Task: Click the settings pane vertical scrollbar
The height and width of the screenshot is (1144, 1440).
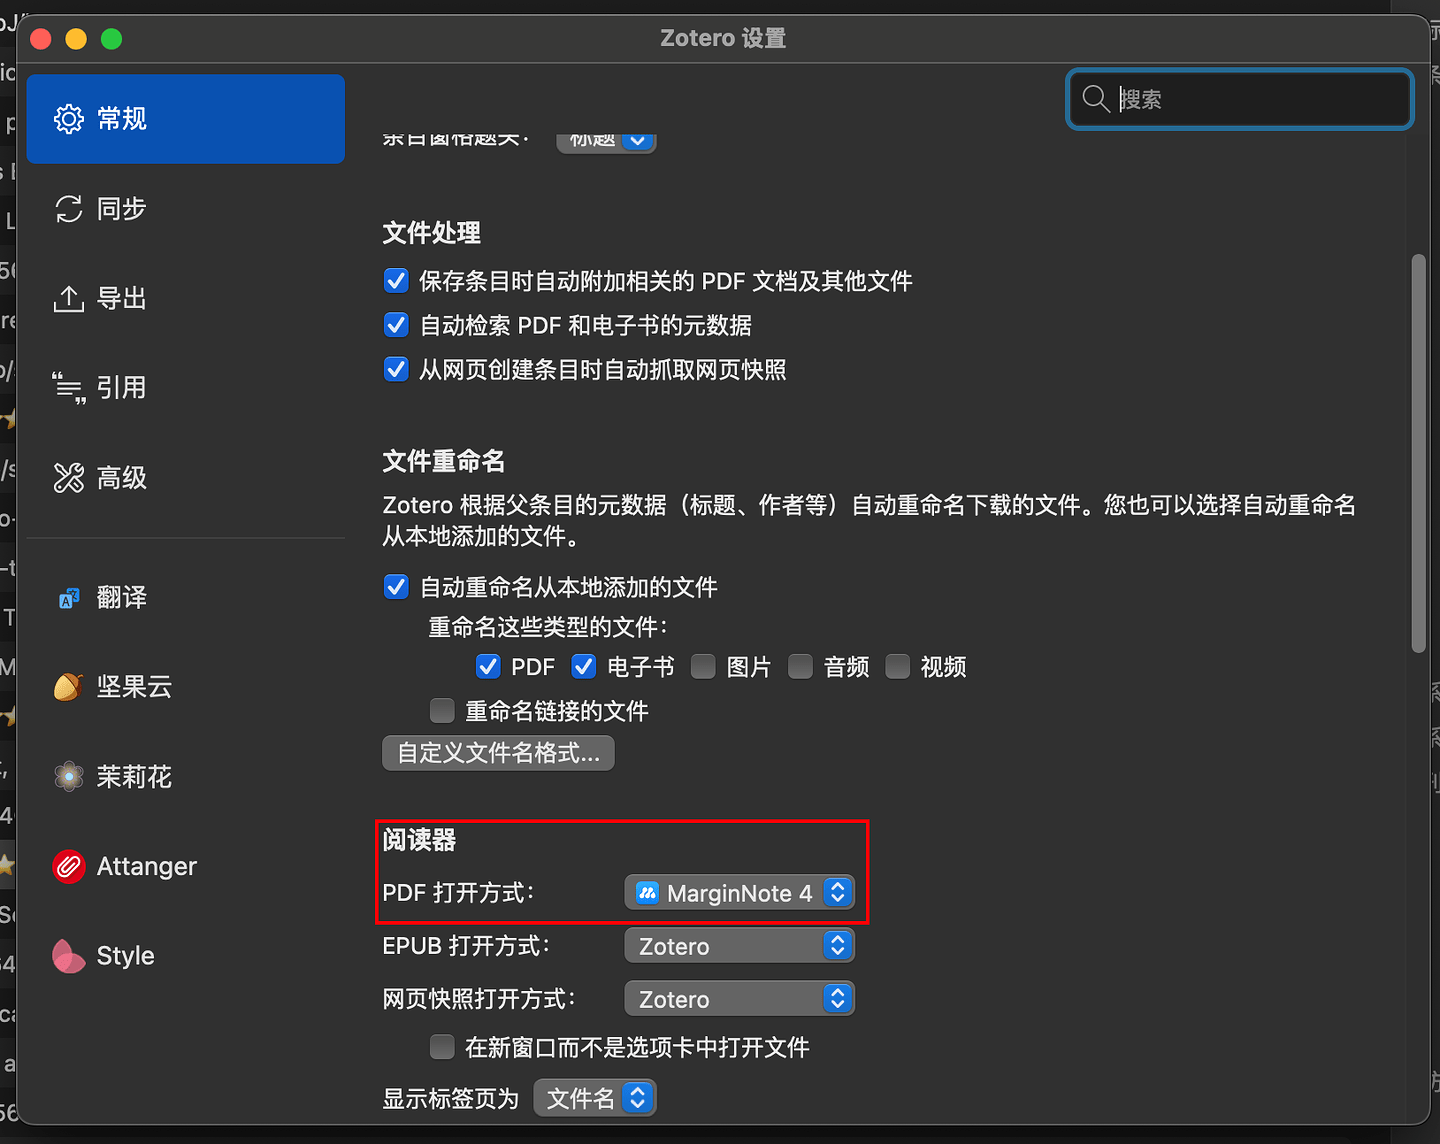Action: [x=1418, y=455]
